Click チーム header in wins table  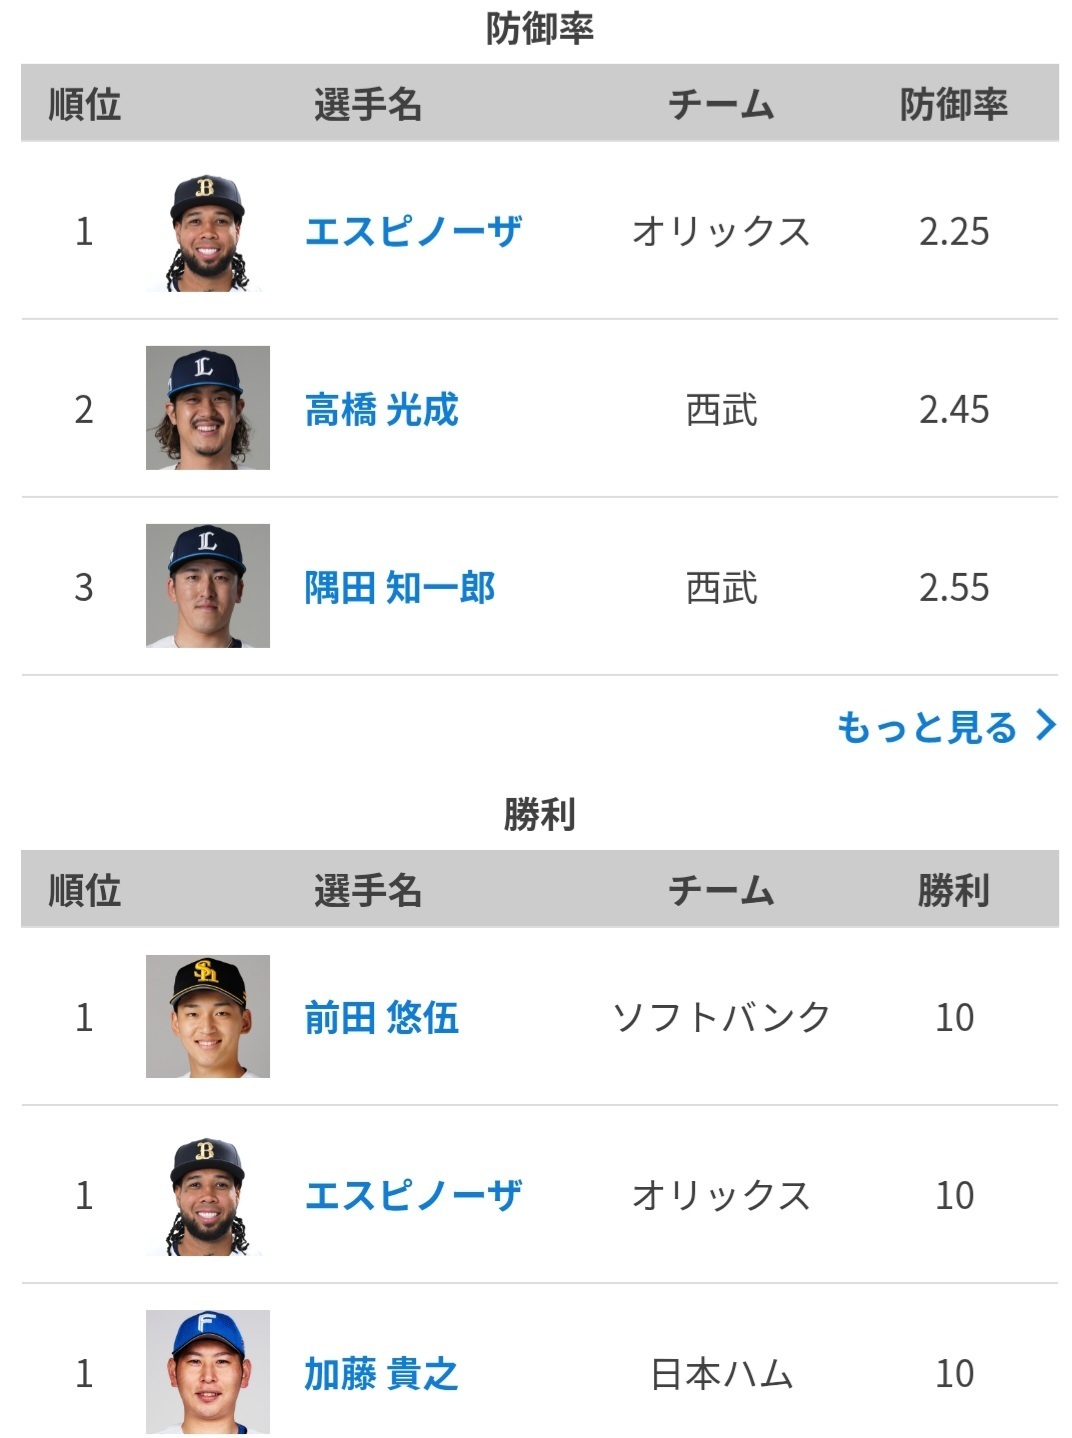721,889
